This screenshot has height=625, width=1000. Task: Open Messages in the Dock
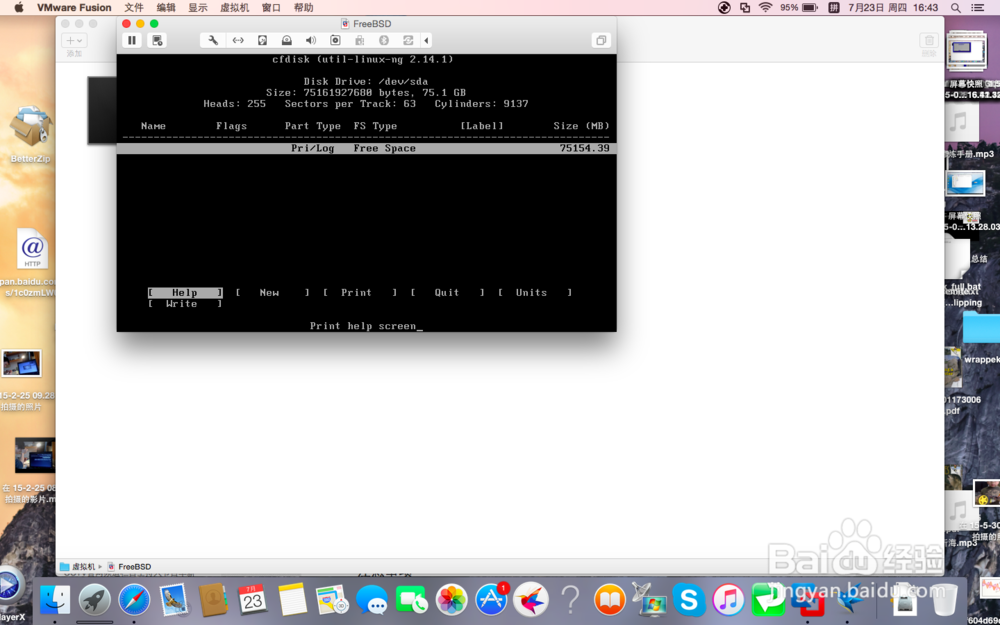[371, 600]
